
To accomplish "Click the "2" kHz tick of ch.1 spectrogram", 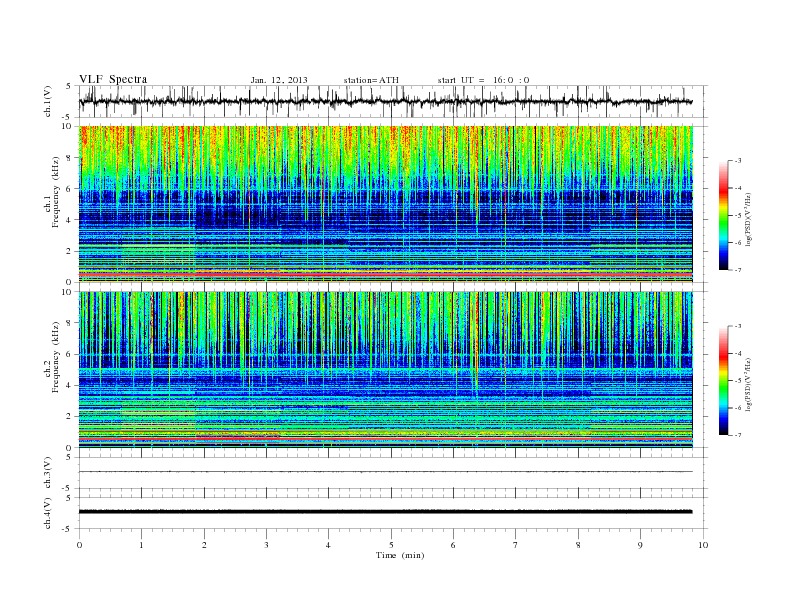I will (x=69, y=251).
